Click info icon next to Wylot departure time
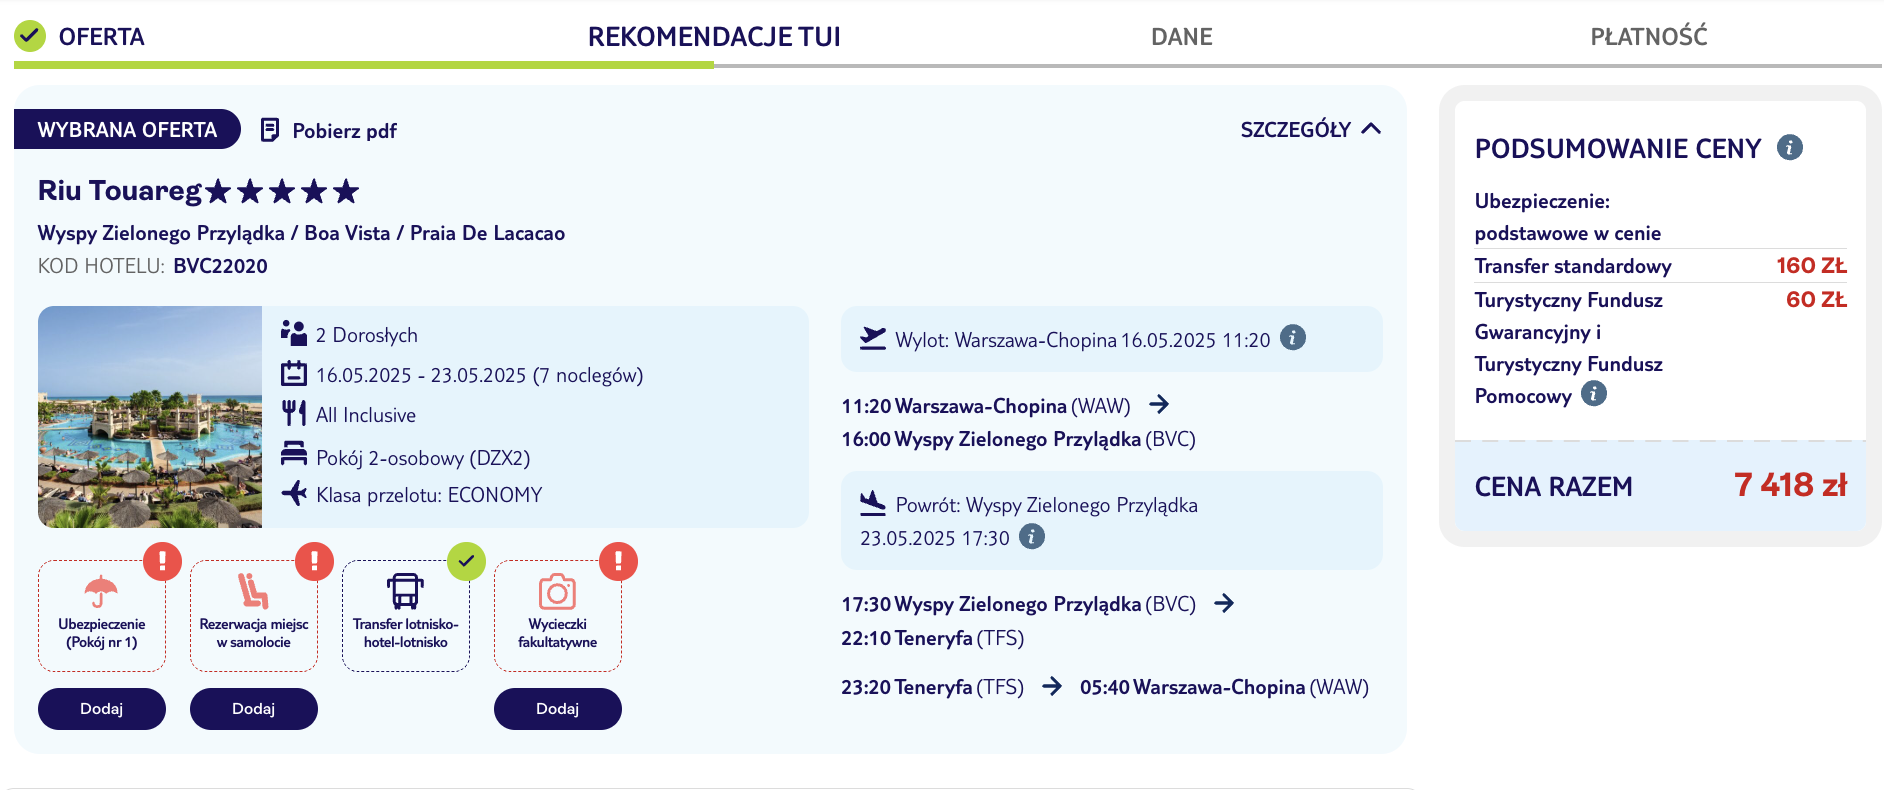Screen dimensions: 1884x790 (x=1293, y=337)
